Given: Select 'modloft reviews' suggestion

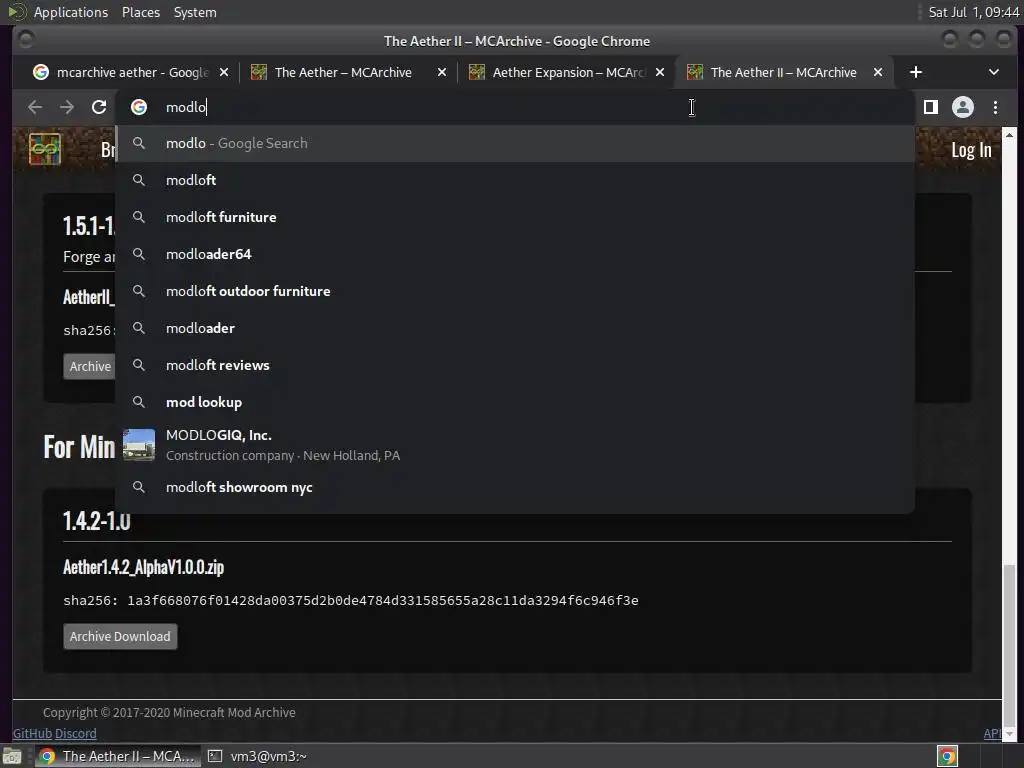Looking at the screenshot, I should [x=515, y=365].
